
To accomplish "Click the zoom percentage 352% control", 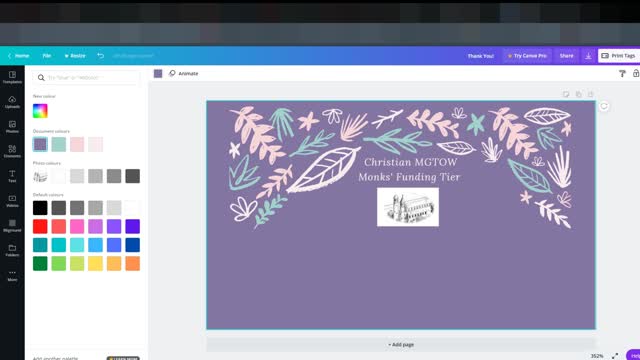I will [x=597, y=356].
